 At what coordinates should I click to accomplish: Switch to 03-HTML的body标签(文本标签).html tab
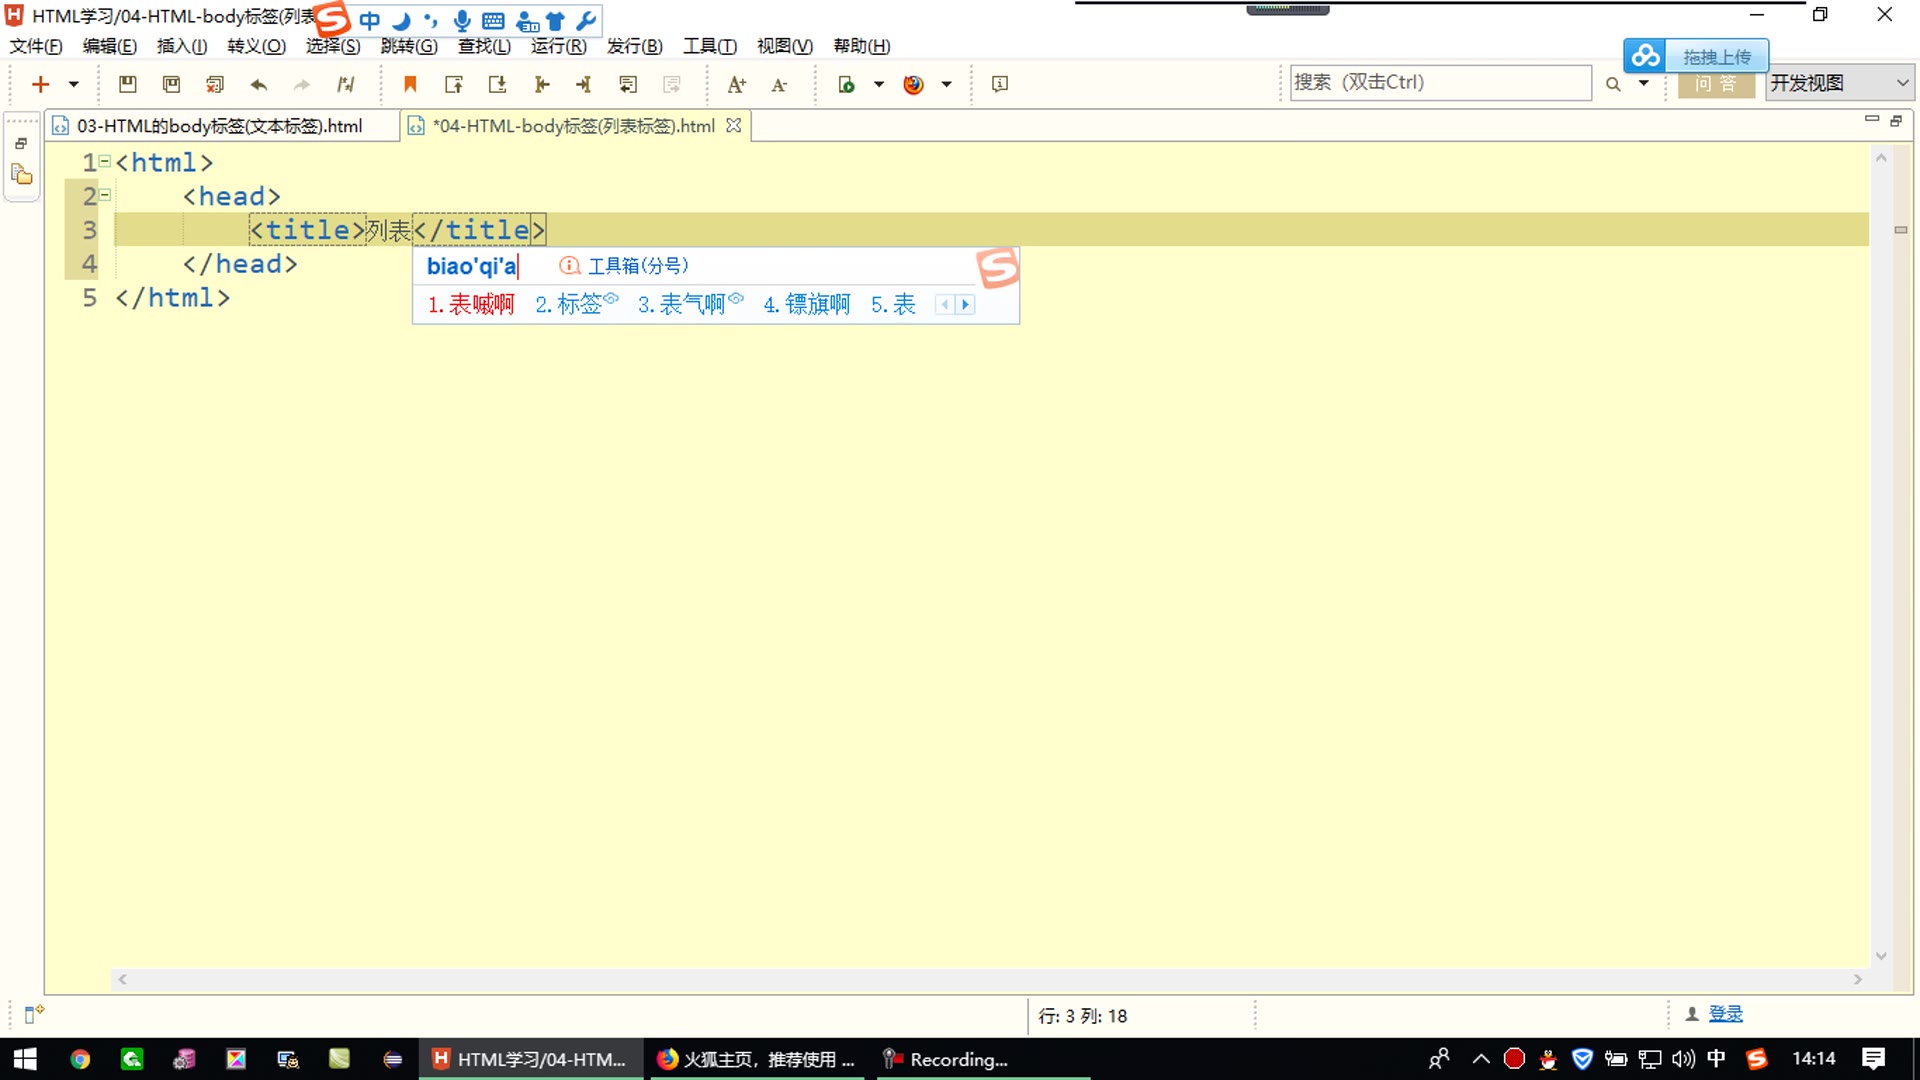coord(220,126)
